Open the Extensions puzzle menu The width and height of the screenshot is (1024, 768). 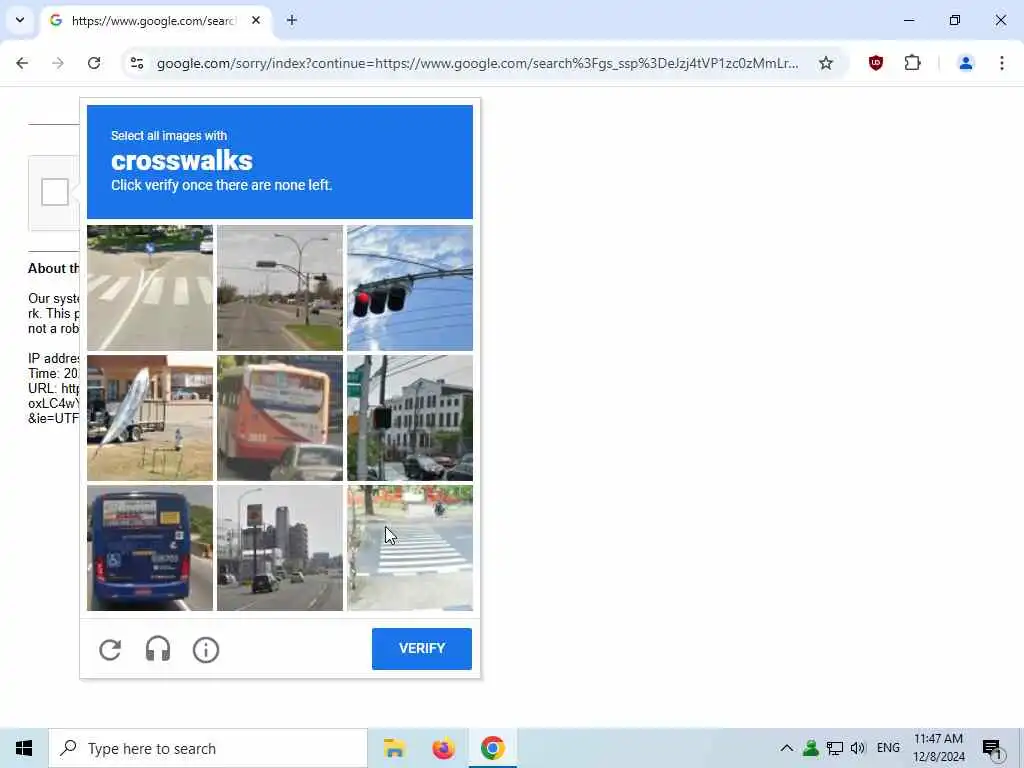(x=912, y=63)
